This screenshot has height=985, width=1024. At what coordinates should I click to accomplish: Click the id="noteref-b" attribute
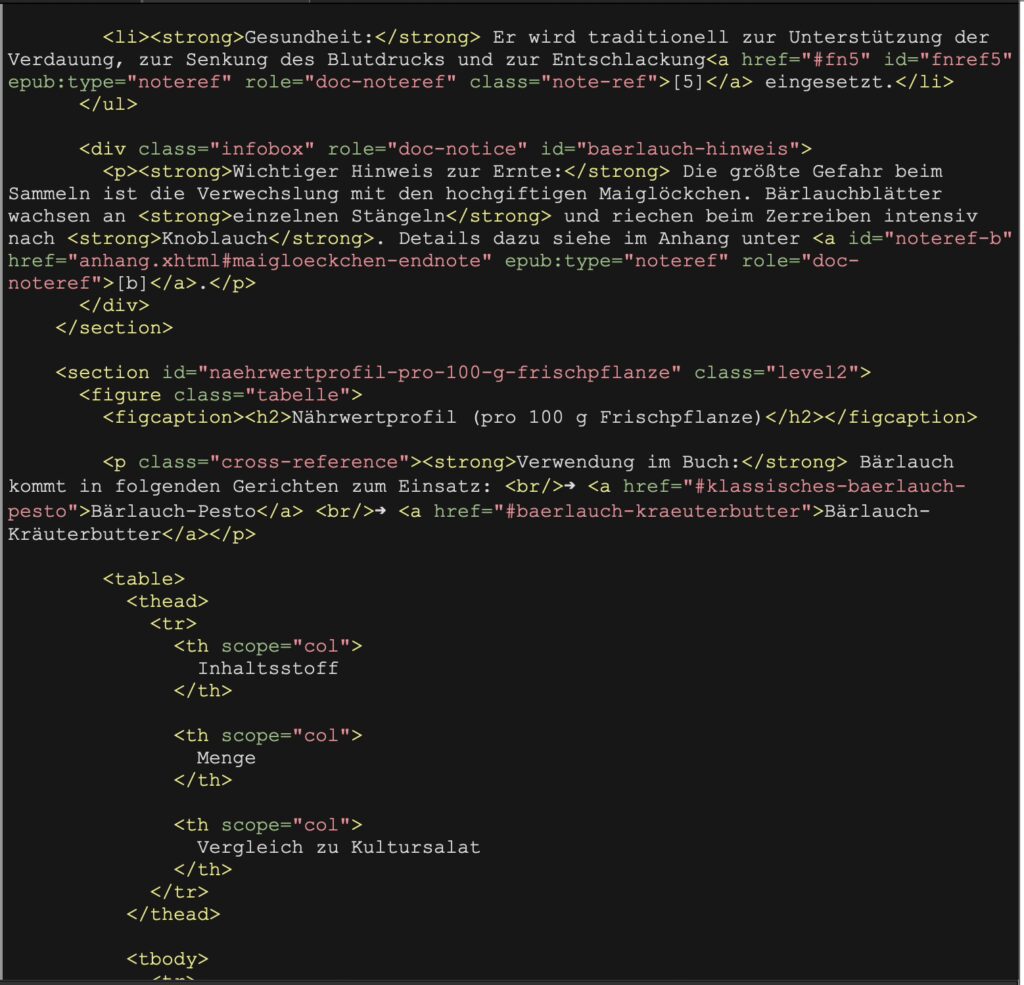coord(930,238)
